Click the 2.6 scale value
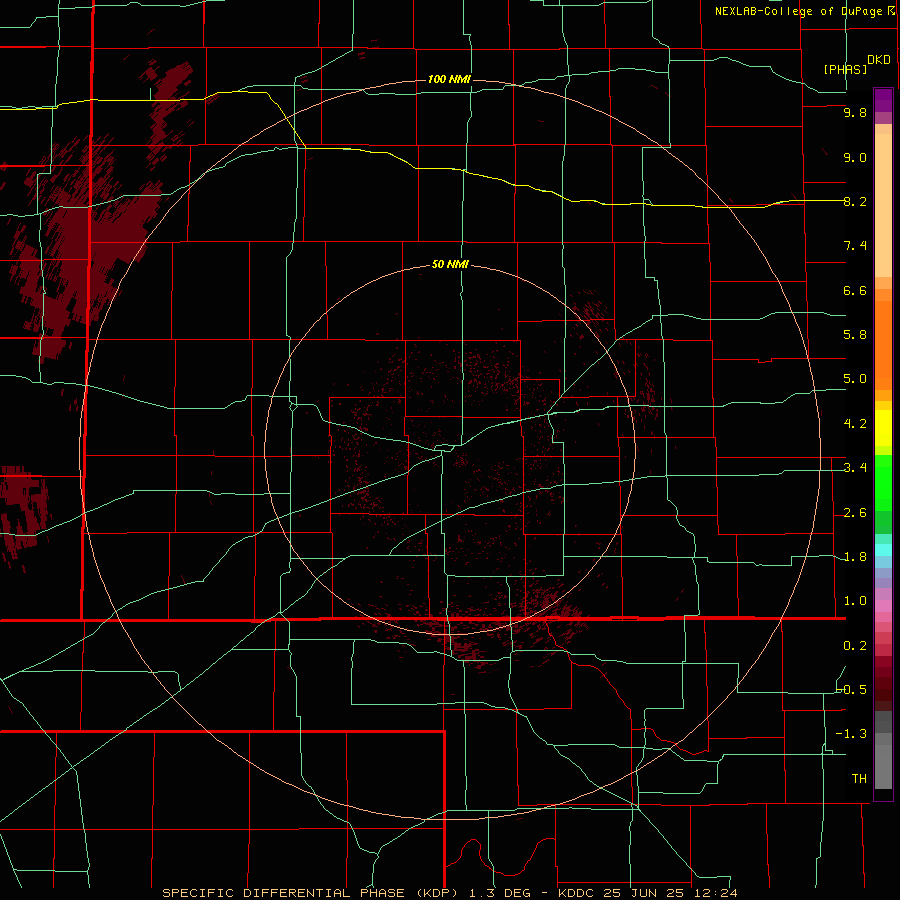 pyautogui.click(x=855, y=513)
